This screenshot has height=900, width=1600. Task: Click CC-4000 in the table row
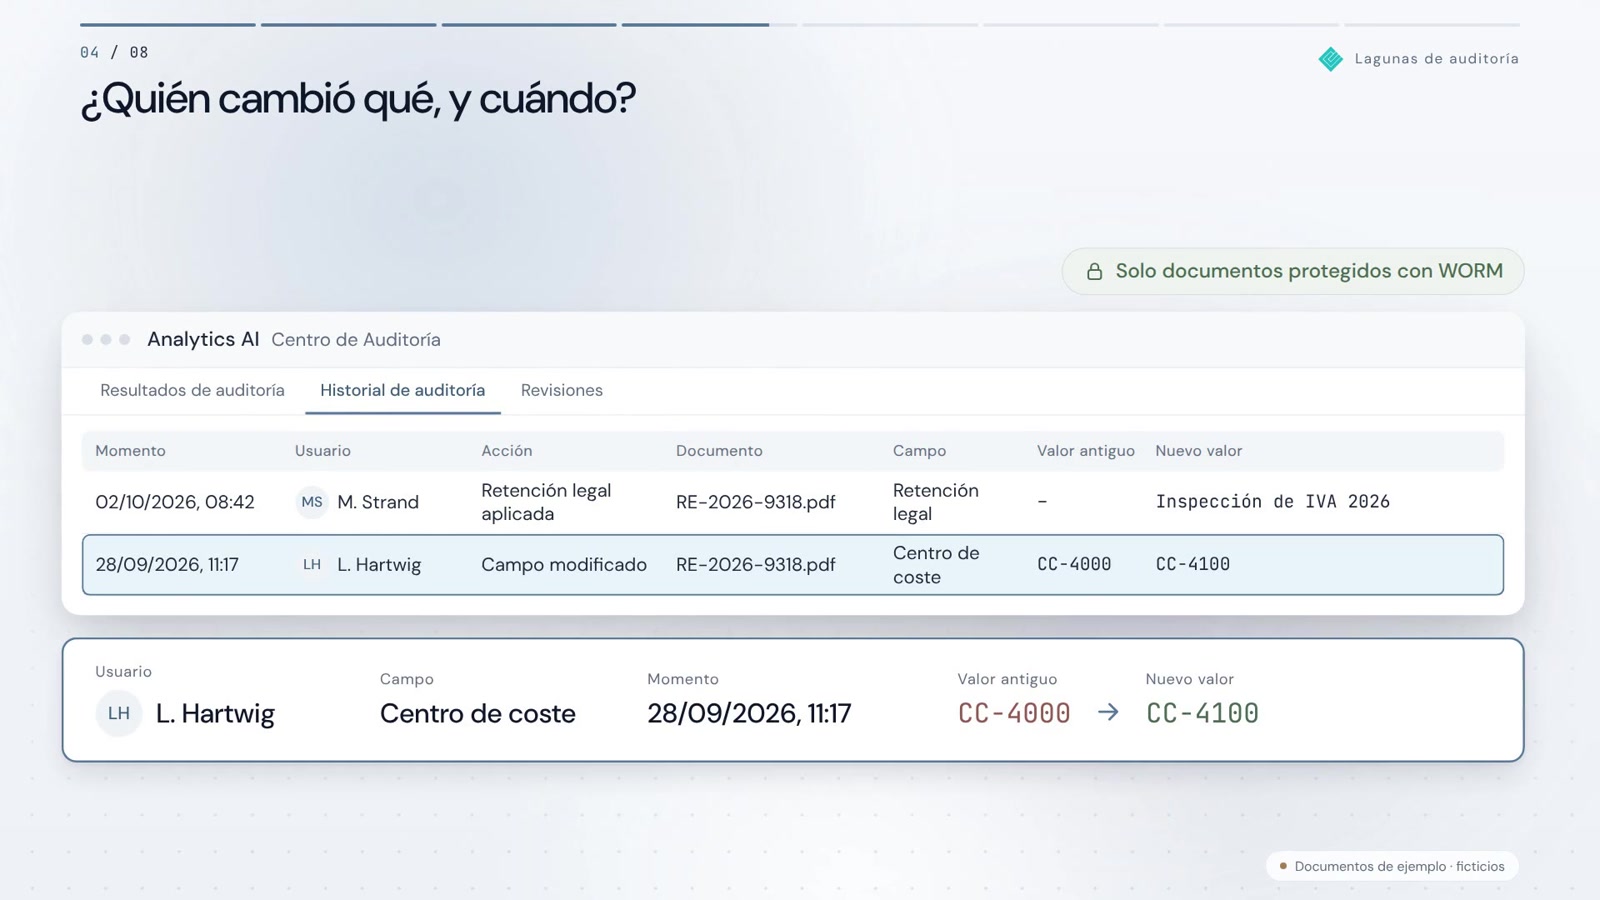[1074, 565]
